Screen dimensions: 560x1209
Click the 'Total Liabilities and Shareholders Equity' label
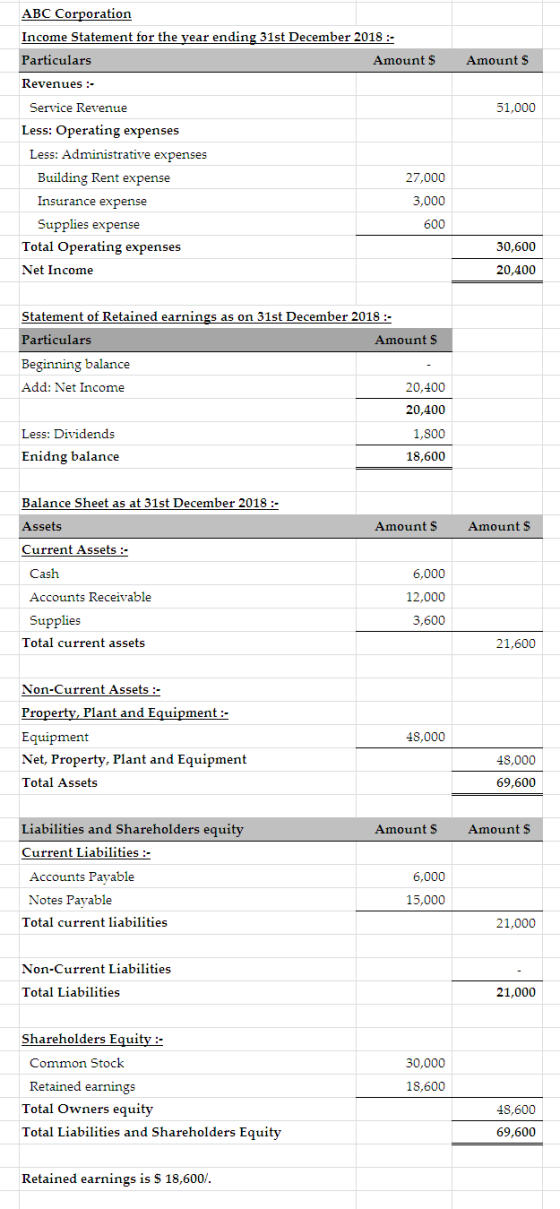pyautogui.click(x=151, y=1132)
